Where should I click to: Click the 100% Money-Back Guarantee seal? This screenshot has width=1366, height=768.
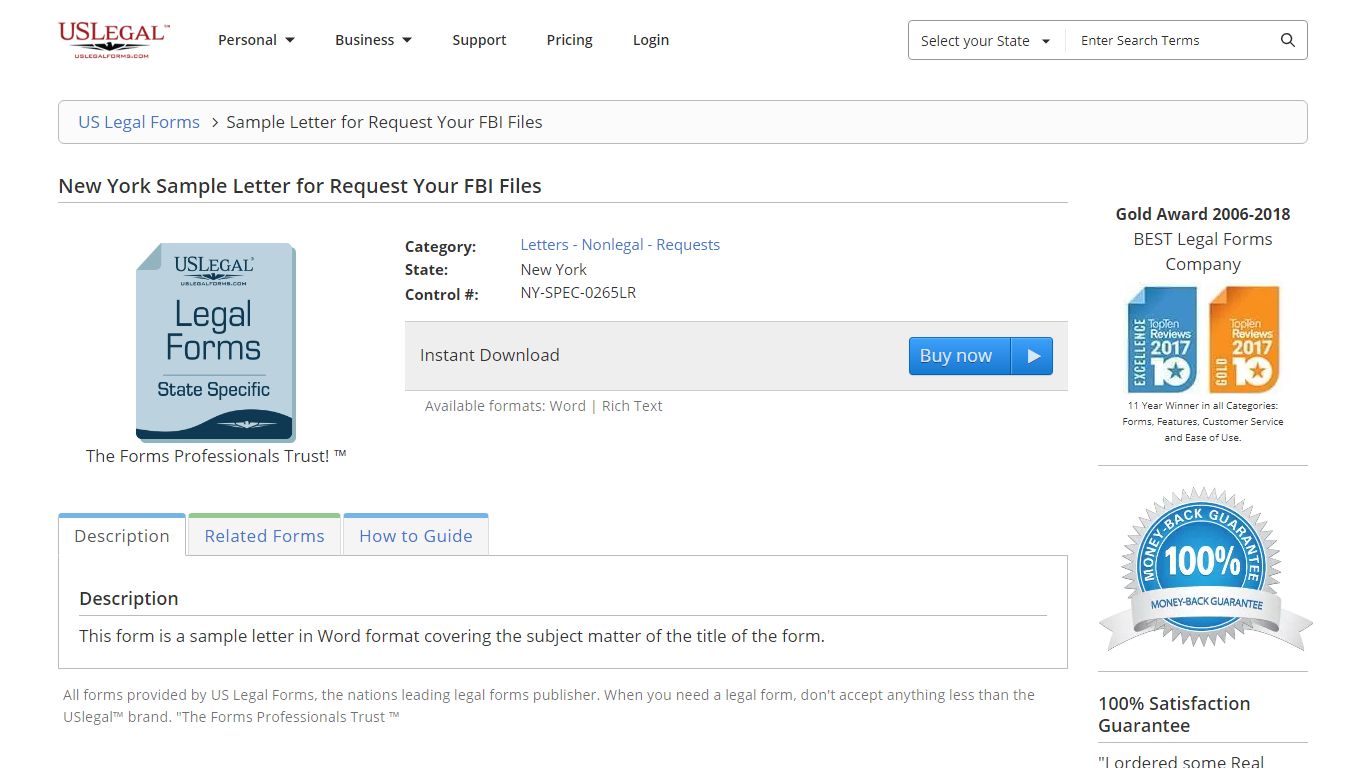[x=1203, y=569]
